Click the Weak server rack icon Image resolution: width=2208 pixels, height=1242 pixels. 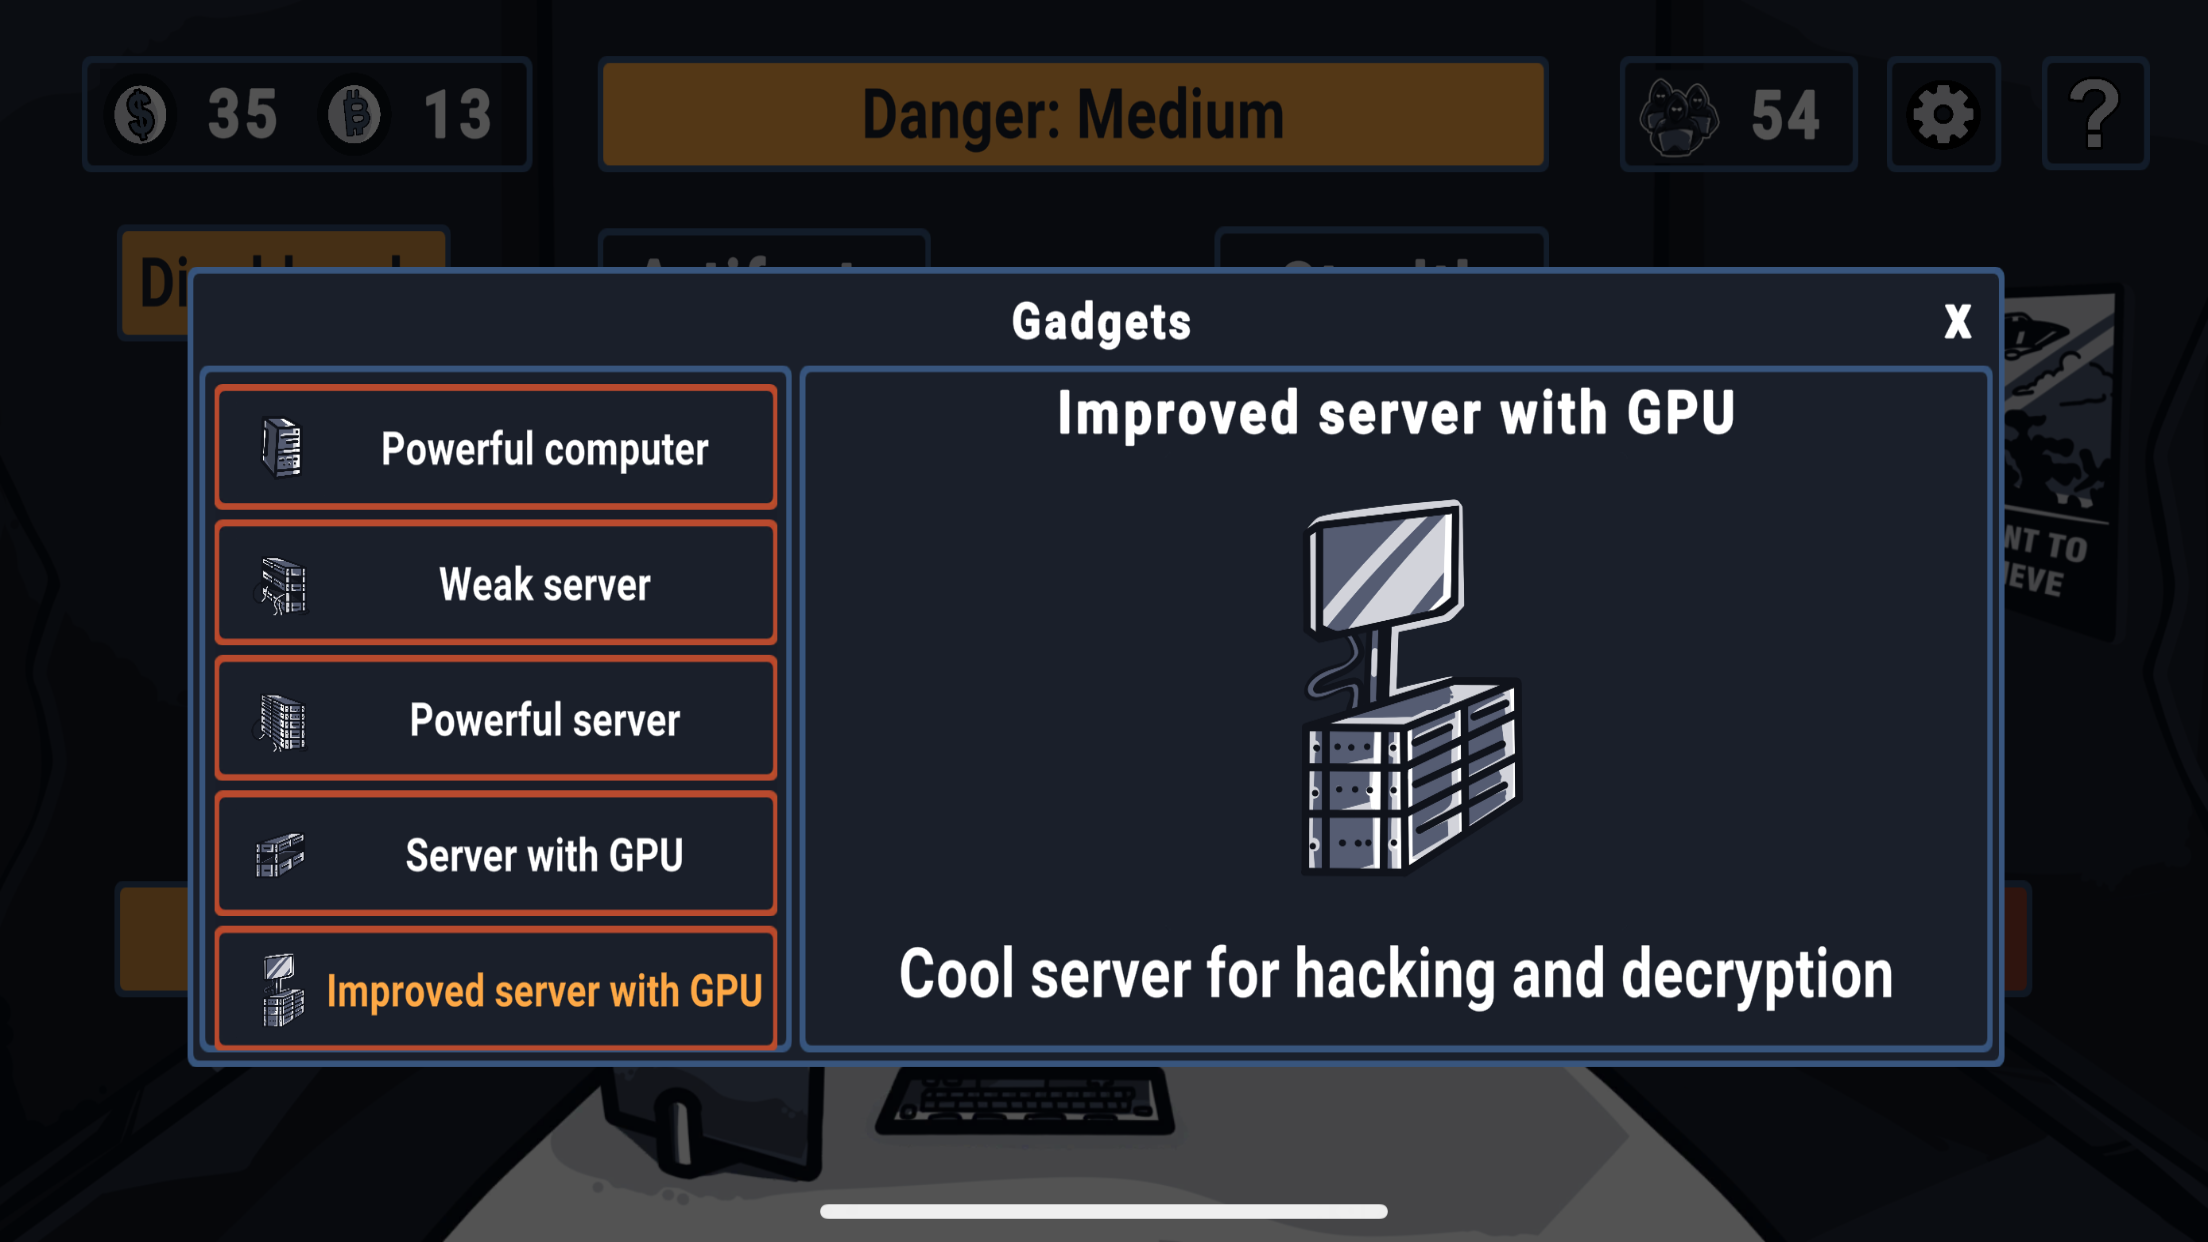pyautogui.click(x=283, y=584)
